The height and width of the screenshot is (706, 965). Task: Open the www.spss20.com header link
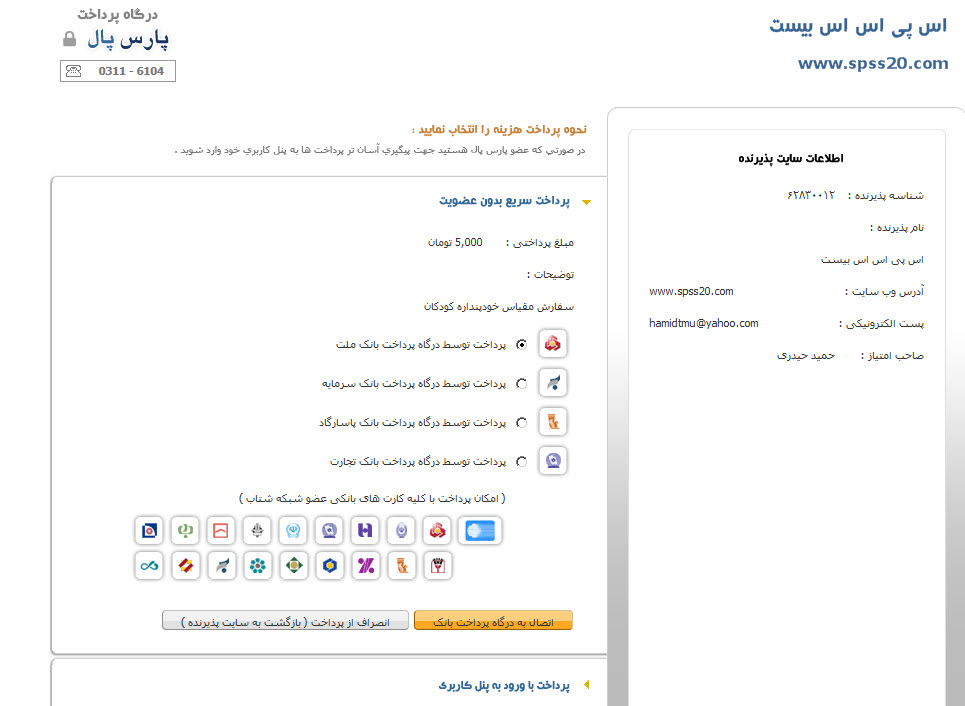[872, 63]
